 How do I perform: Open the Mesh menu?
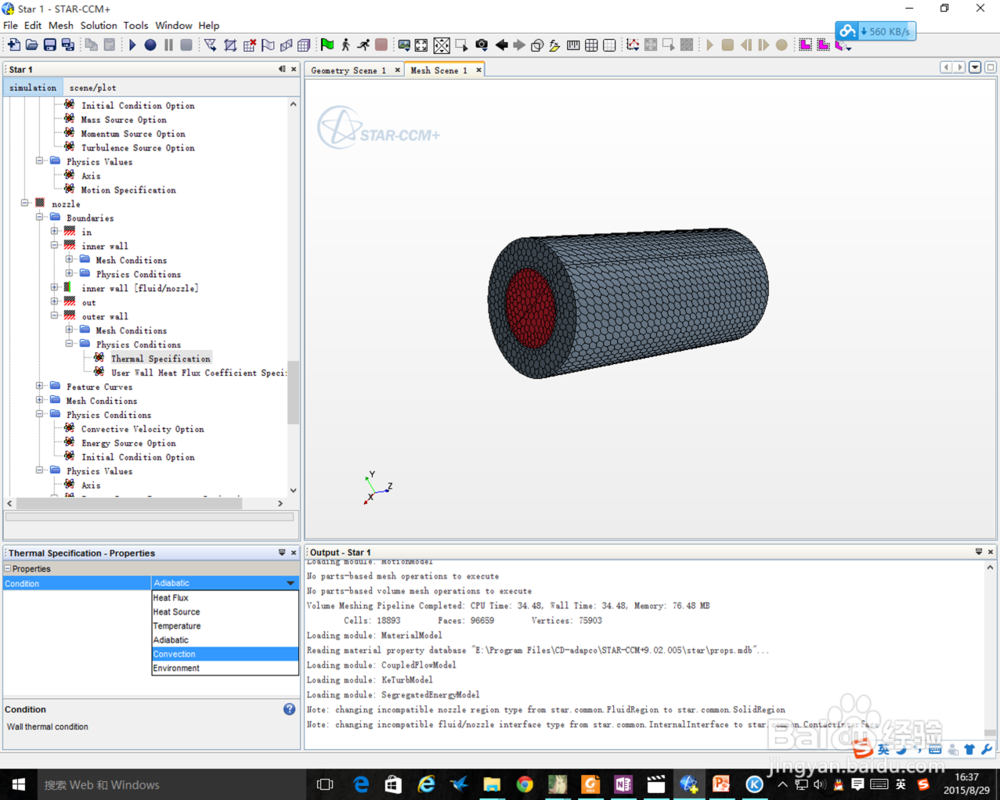coord(61,26)
